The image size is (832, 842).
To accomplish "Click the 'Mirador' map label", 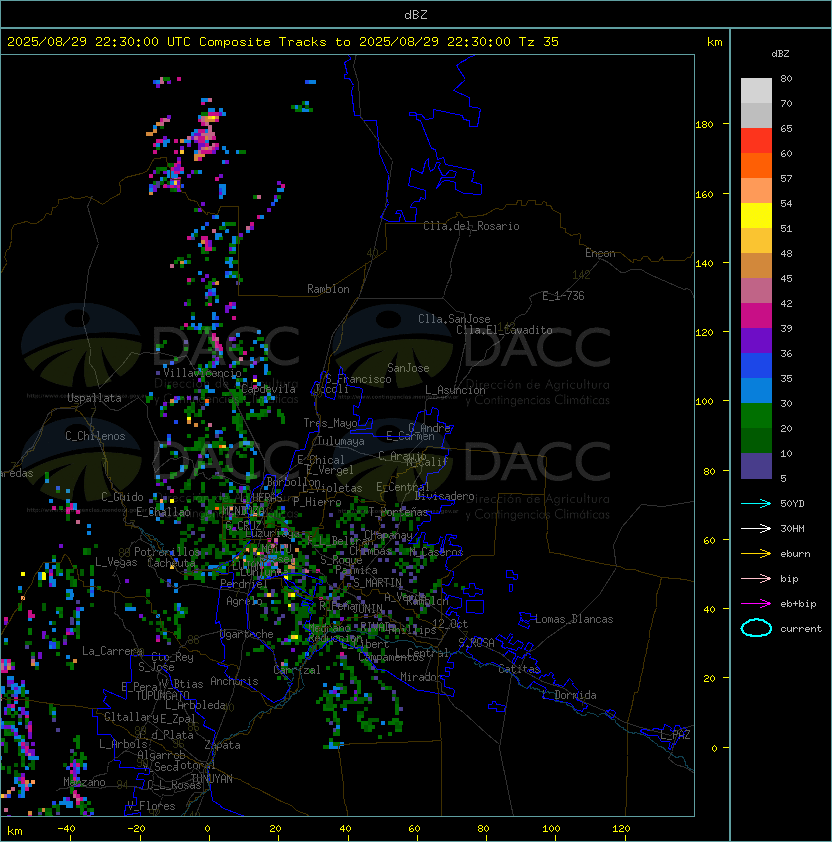I will 421,677.
